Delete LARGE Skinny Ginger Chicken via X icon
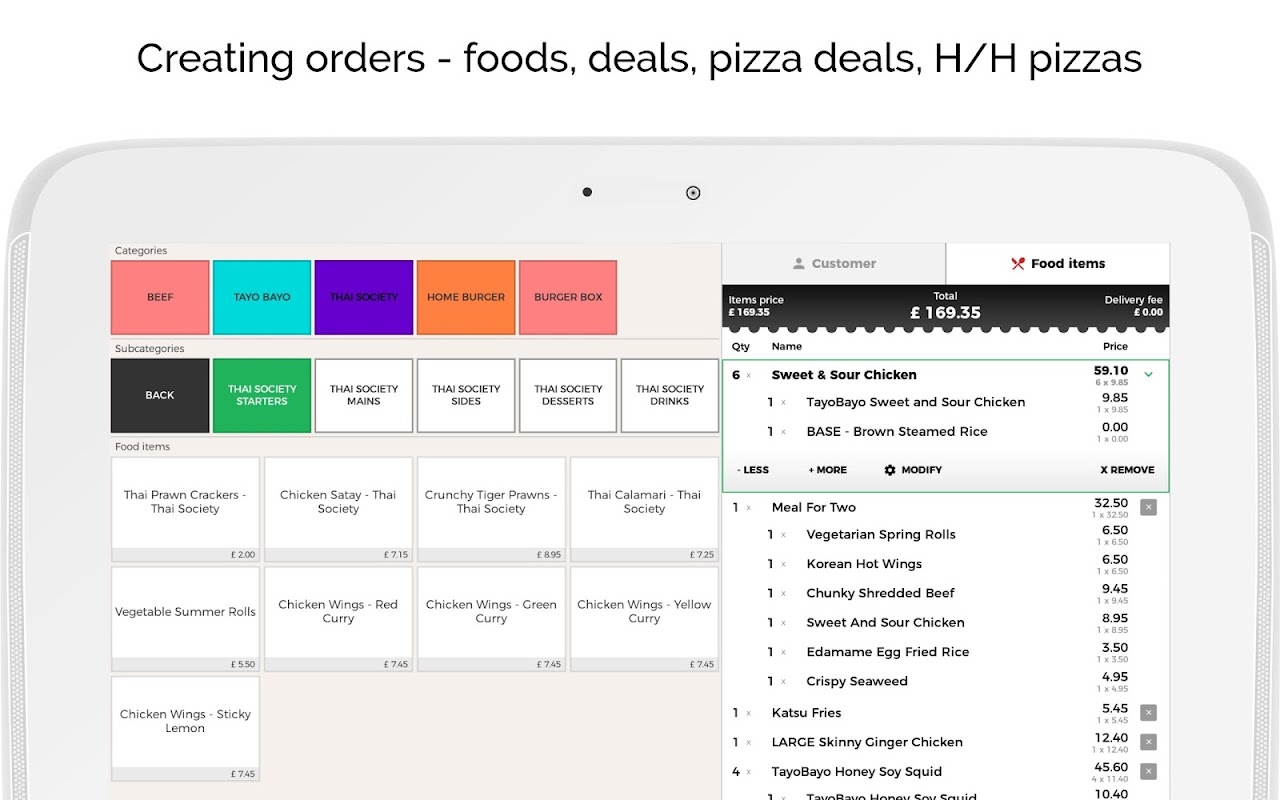 pos(1148,742)
